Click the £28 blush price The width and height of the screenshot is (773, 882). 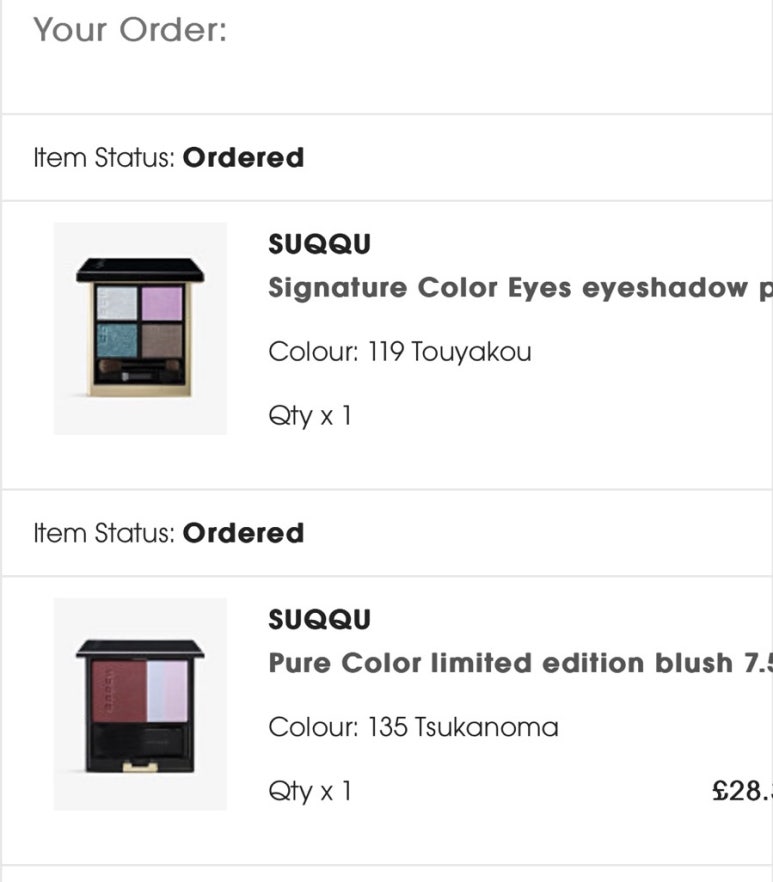click(742, 791)
